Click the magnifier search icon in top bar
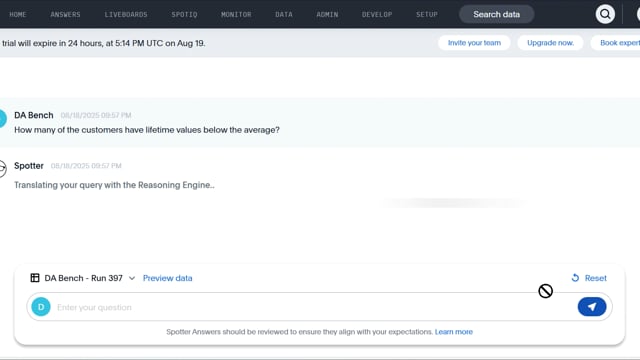This screenshot has height=360, width=640. point(605,14)
